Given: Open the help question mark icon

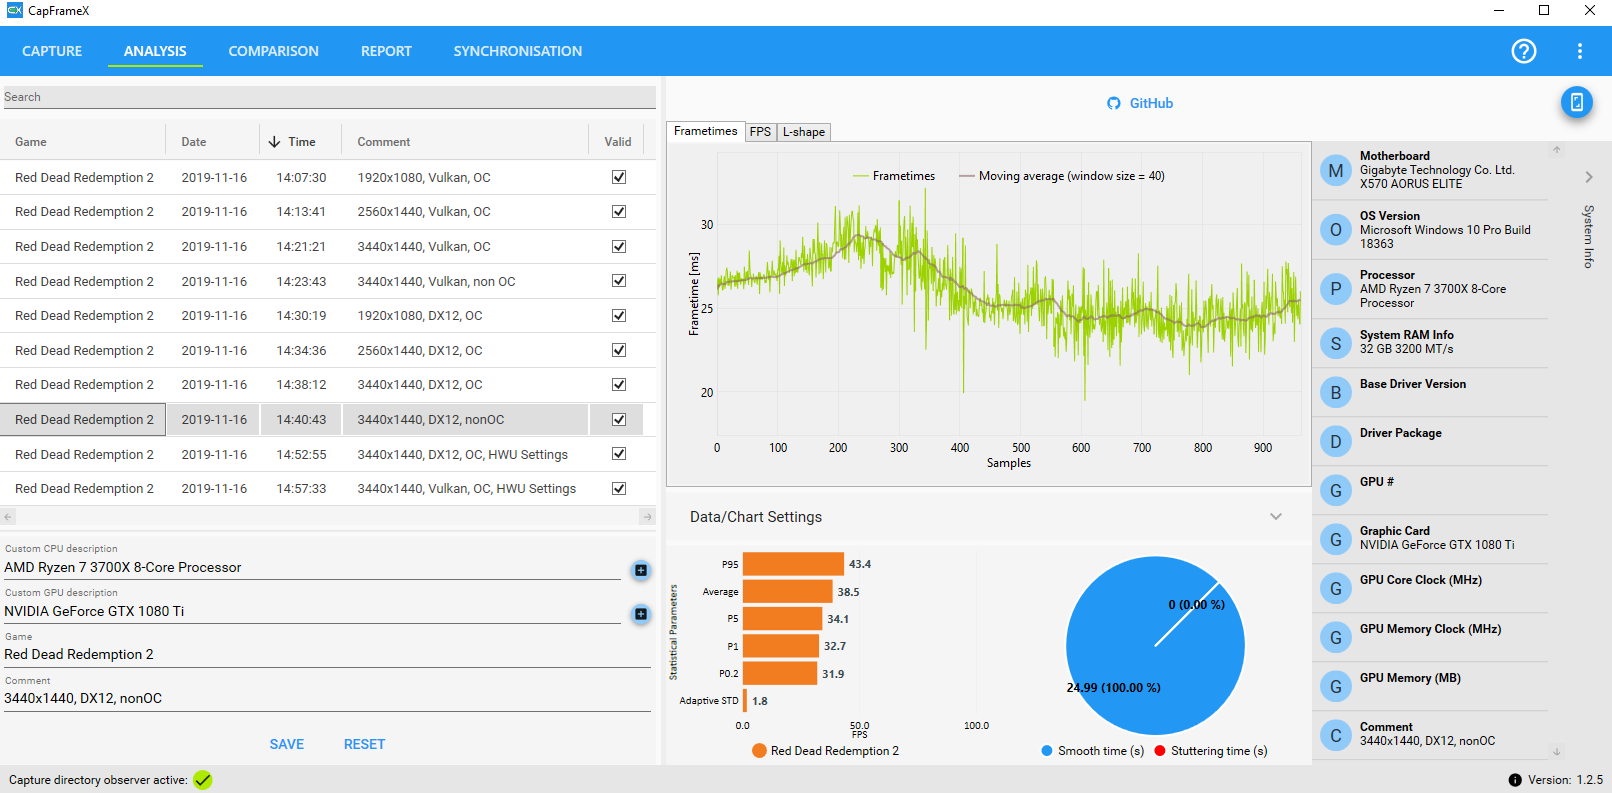Looking at the screenshot, I should click(x=1524, y=51).
